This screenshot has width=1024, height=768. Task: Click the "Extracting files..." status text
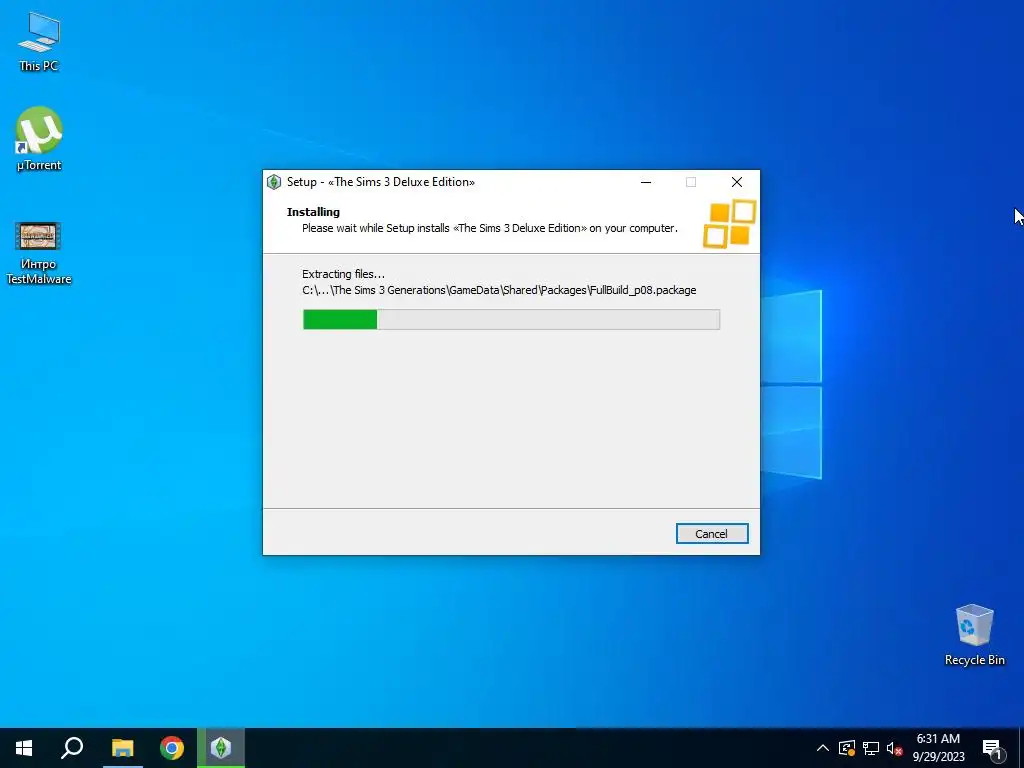click(344, 274)
